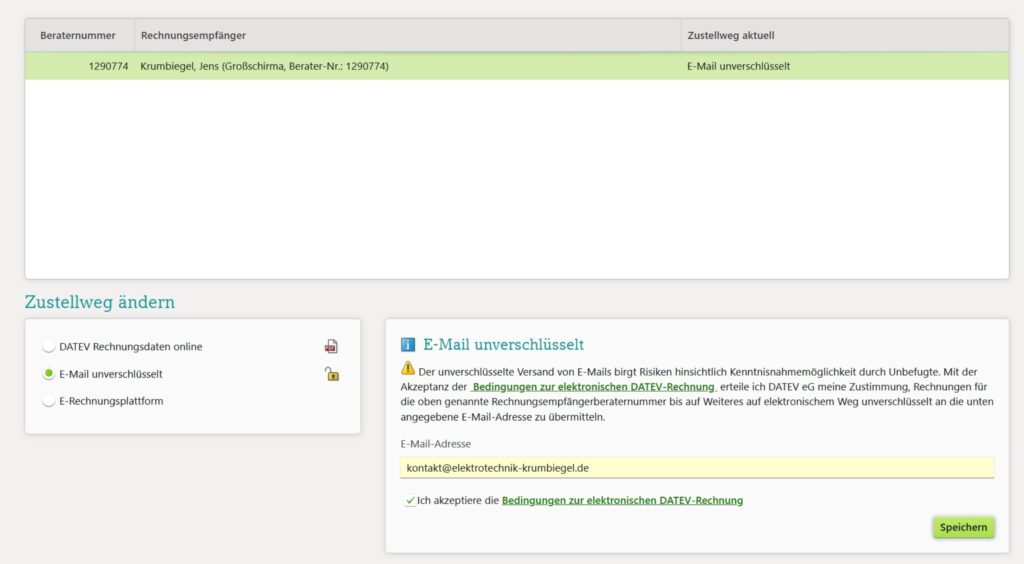Click empty white area of recipient table
This screenshot has width=1024, height=564.
click(516, 180)
